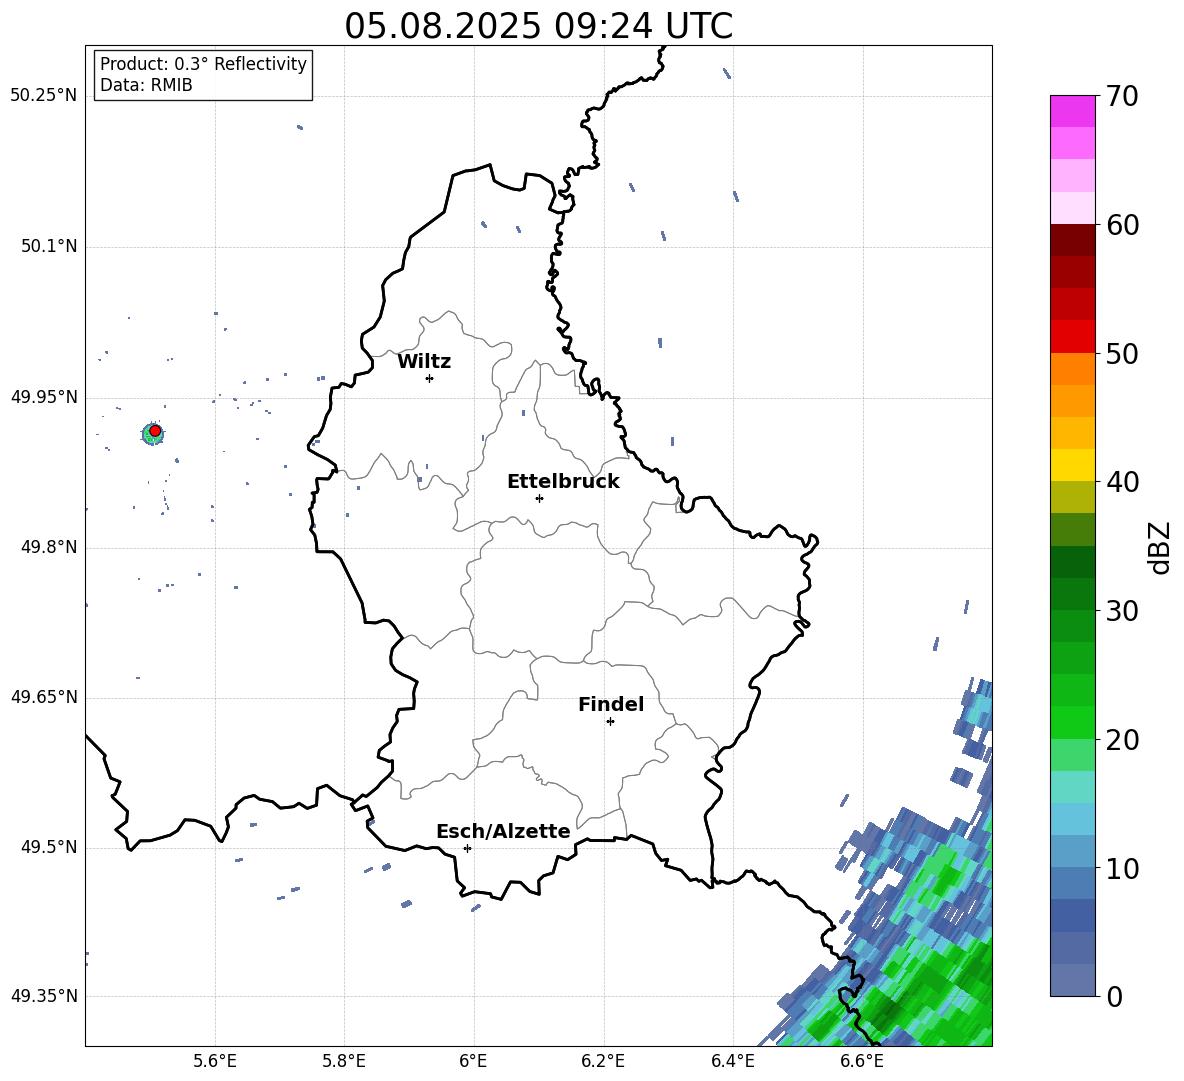Viewport: 1184px width, 1081px height.
Task: Click the light blue band just below 15
Action: 1072,819
